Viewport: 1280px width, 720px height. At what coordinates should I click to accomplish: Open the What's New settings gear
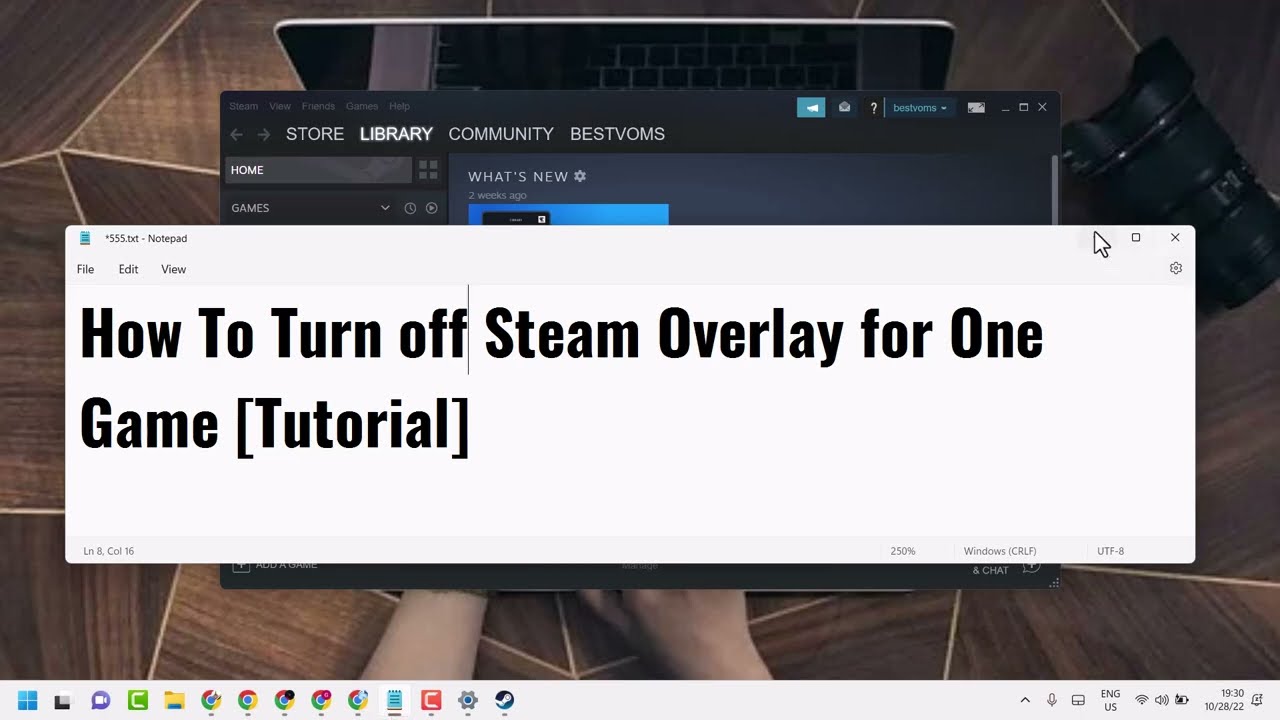click(580, 176)
